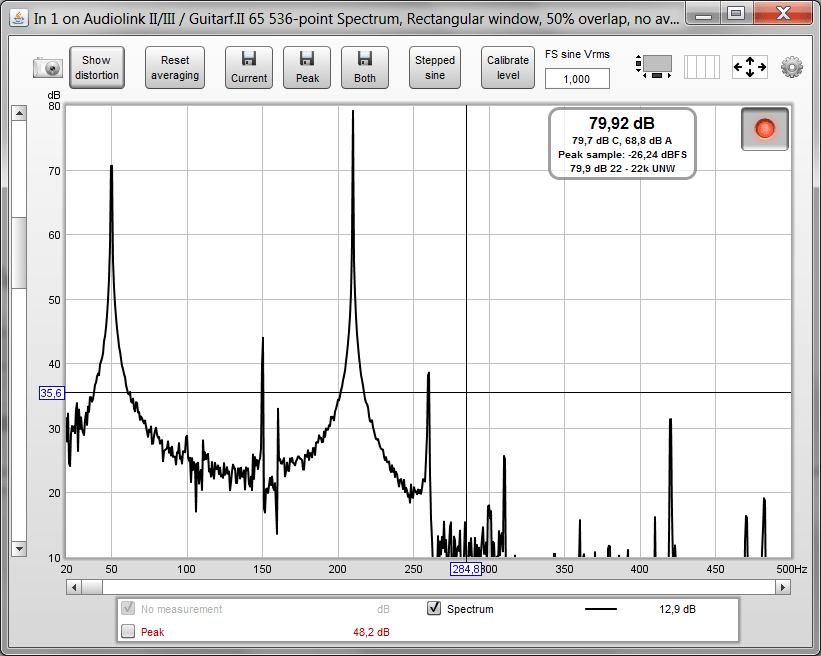The width and height of the screenshot is (821, 656).
Task: Toggle the frequency bars view icon
Action: click(702, 67)
